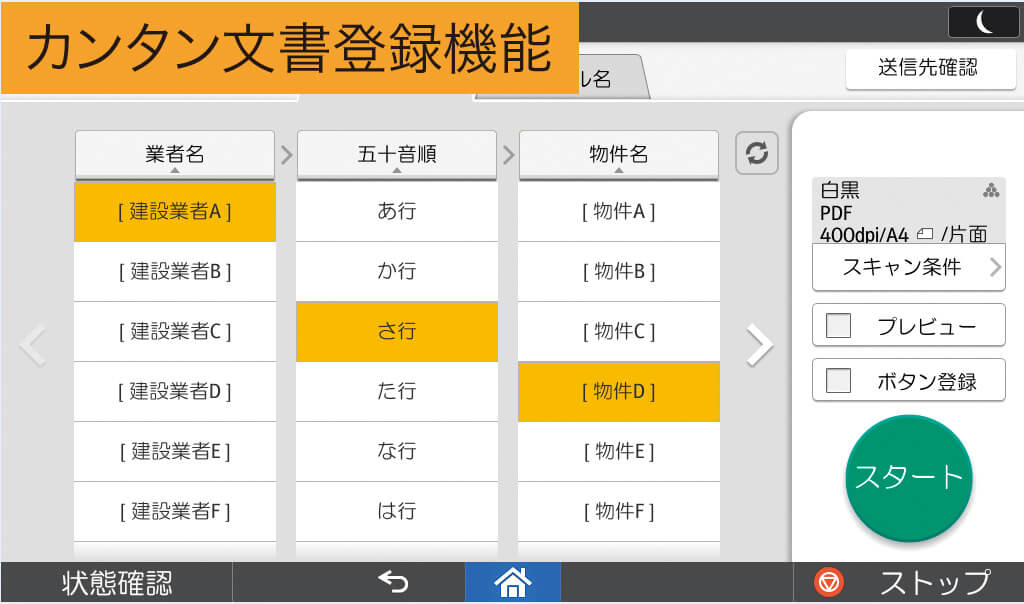The width and height of the screenshot is (1024, 604).
Task: Choose the か行 row
Action: pyautogui.click(x=397, y=272)
